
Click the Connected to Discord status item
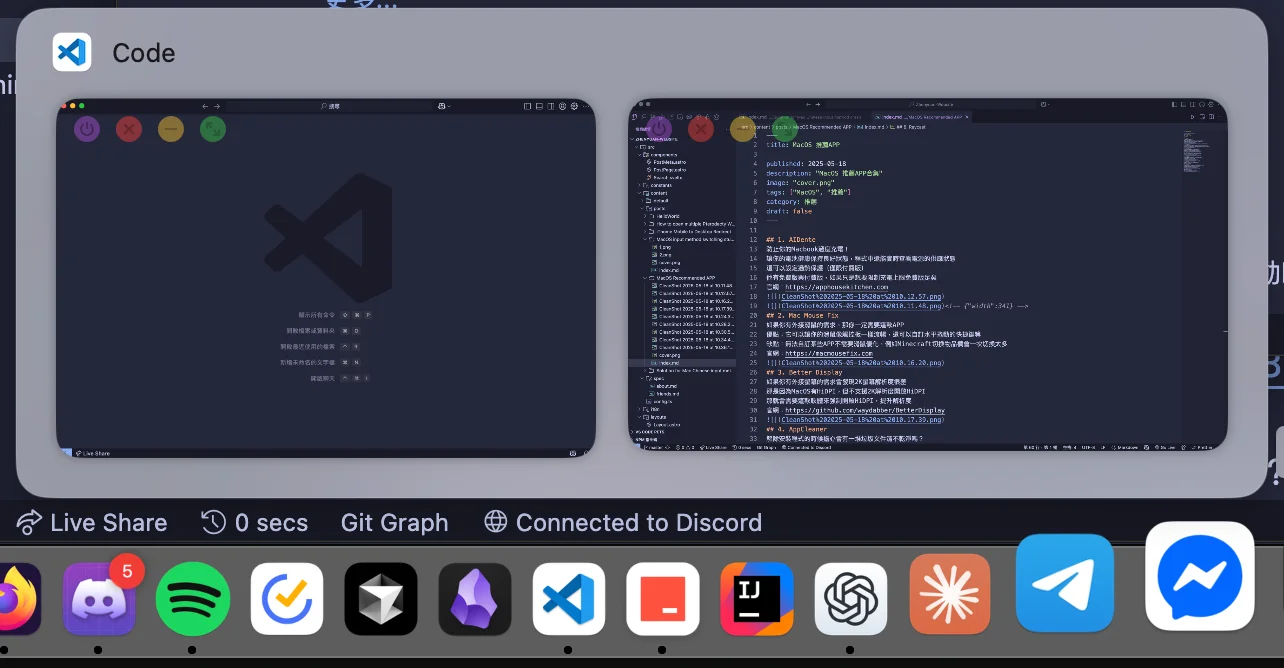(x=623, y=523)
